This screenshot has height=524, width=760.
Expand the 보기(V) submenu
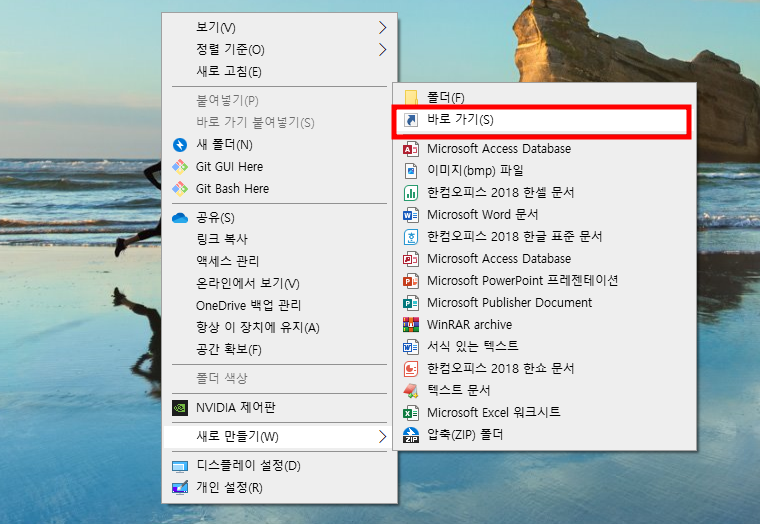280,27
